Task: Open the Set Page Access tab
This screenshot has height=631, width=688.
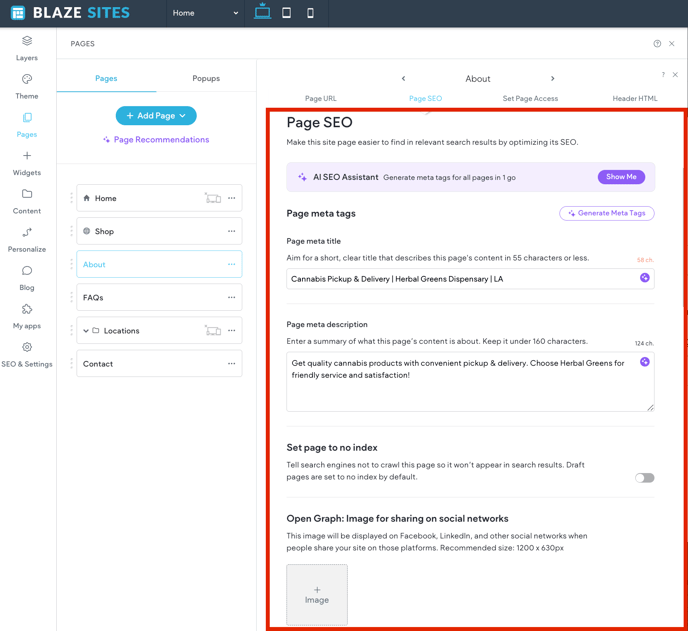Action: [x=530, y=98]
